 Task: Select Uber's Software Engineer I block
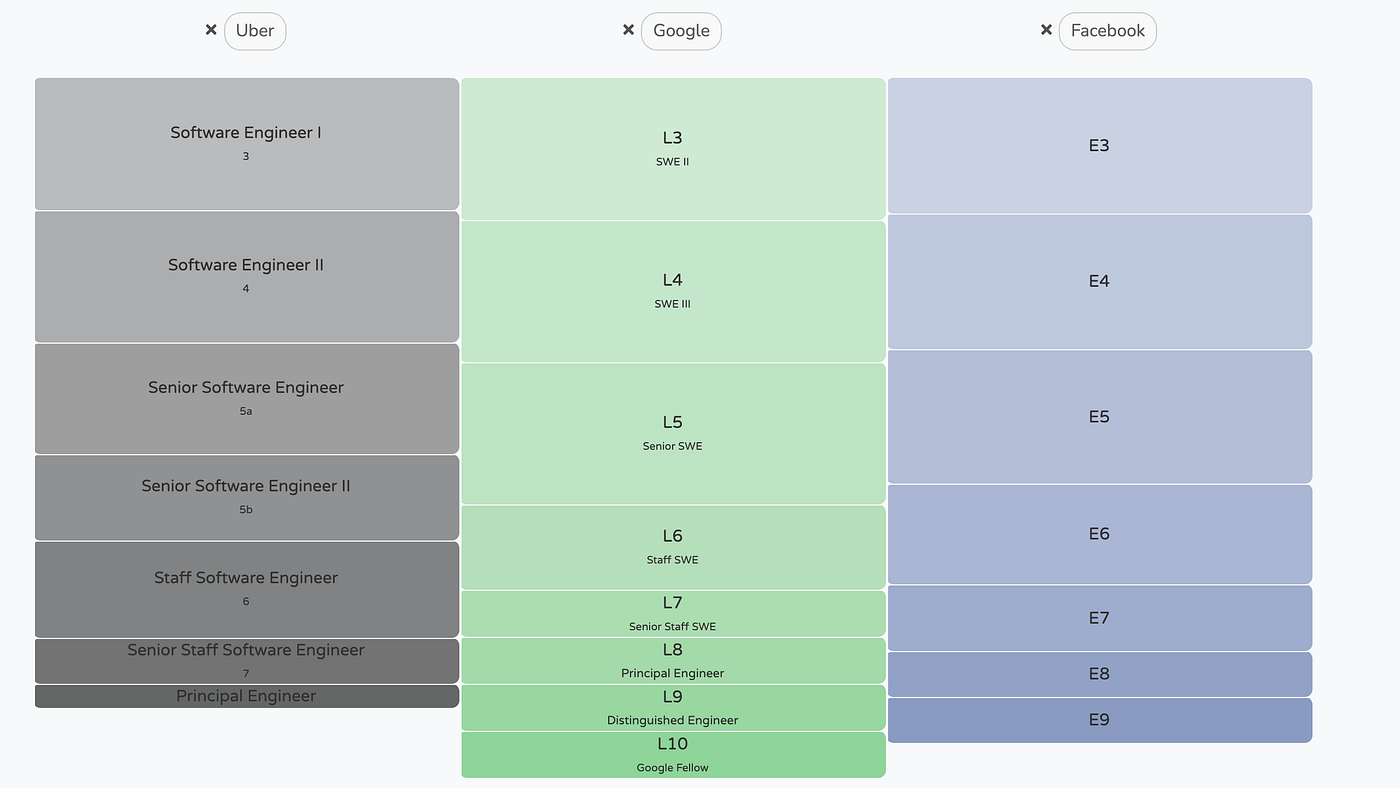coord(246,144)
